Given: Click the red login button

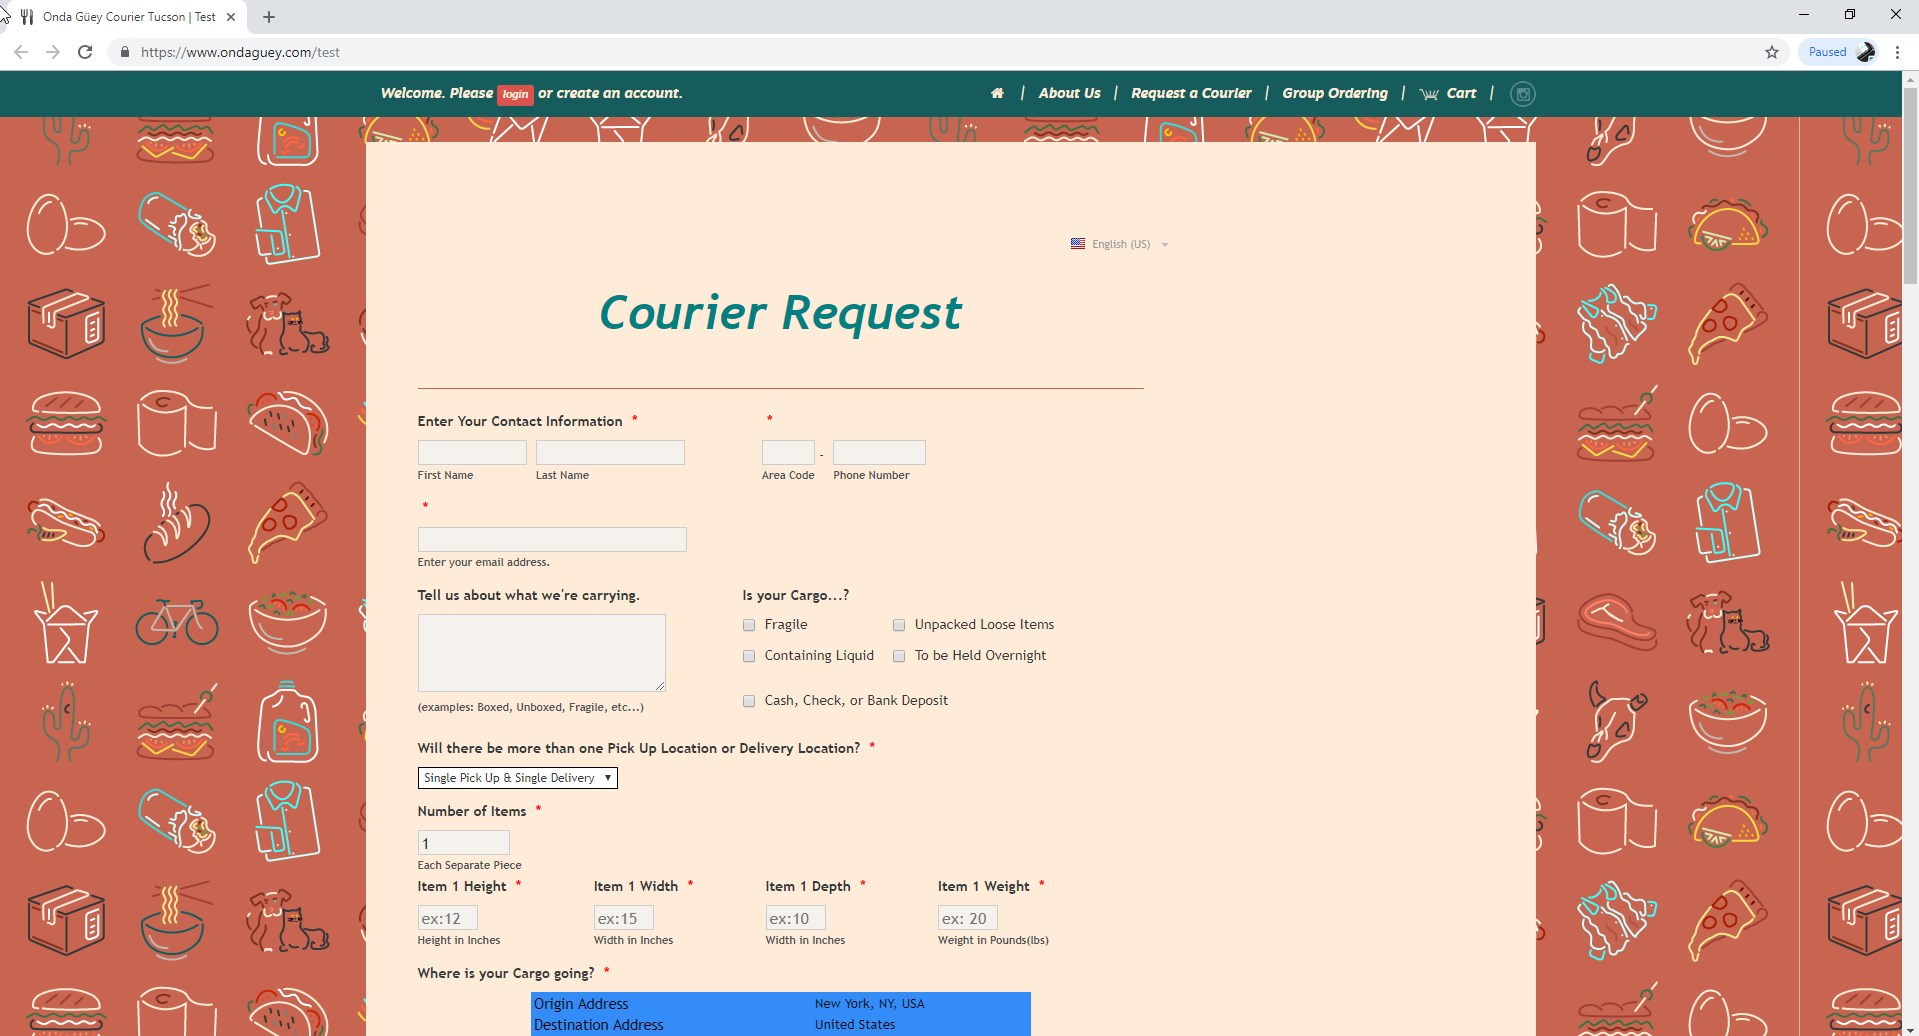Looking at the screenshot, I should (x=515, y=94).
